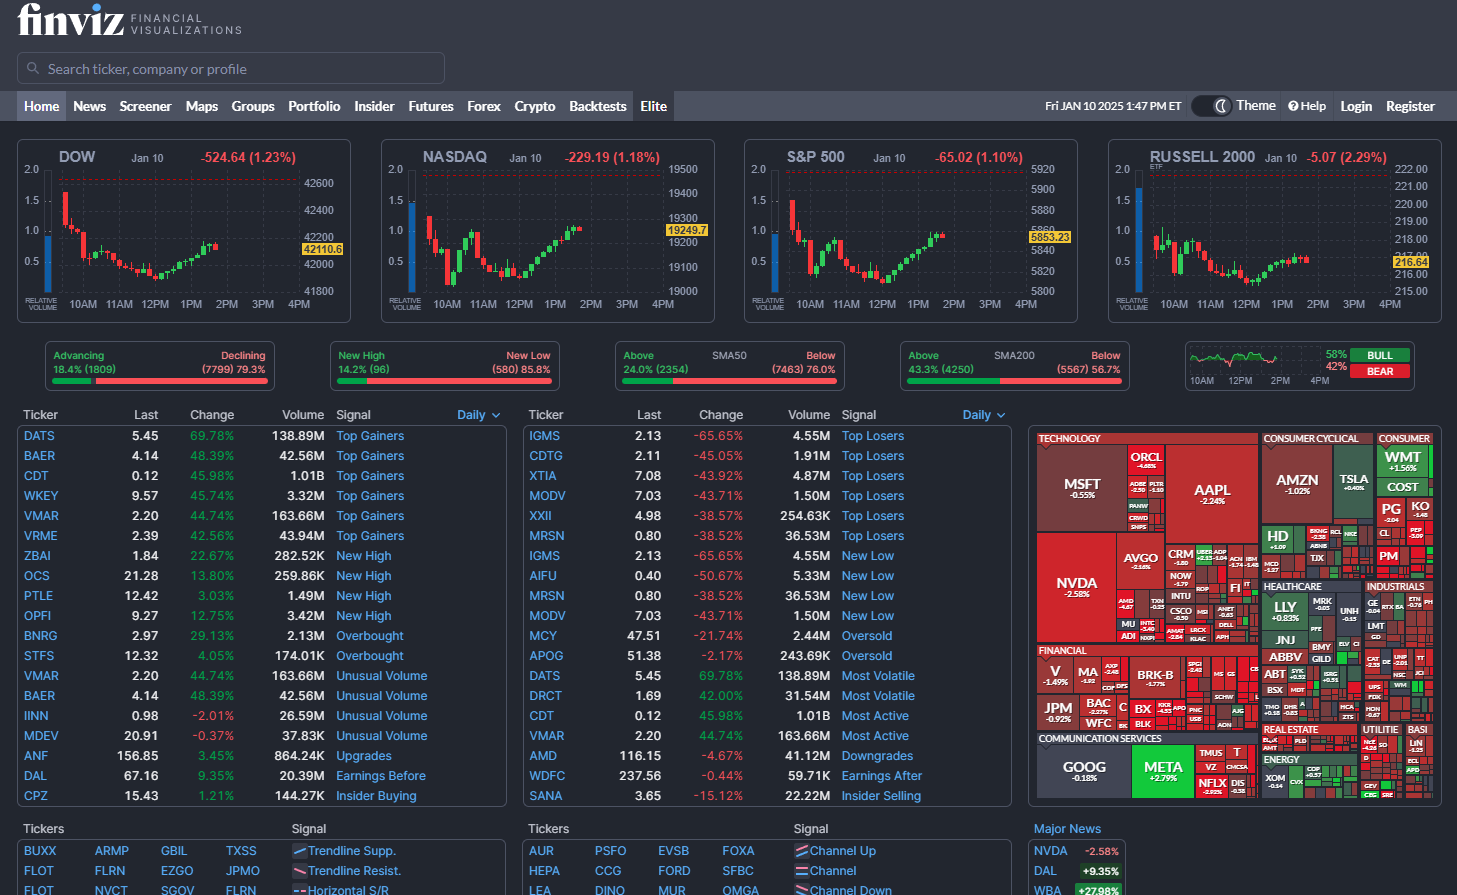Click the red BEAR sentiment label
Screen dimensions: 1457x895
click(1380, 371)
